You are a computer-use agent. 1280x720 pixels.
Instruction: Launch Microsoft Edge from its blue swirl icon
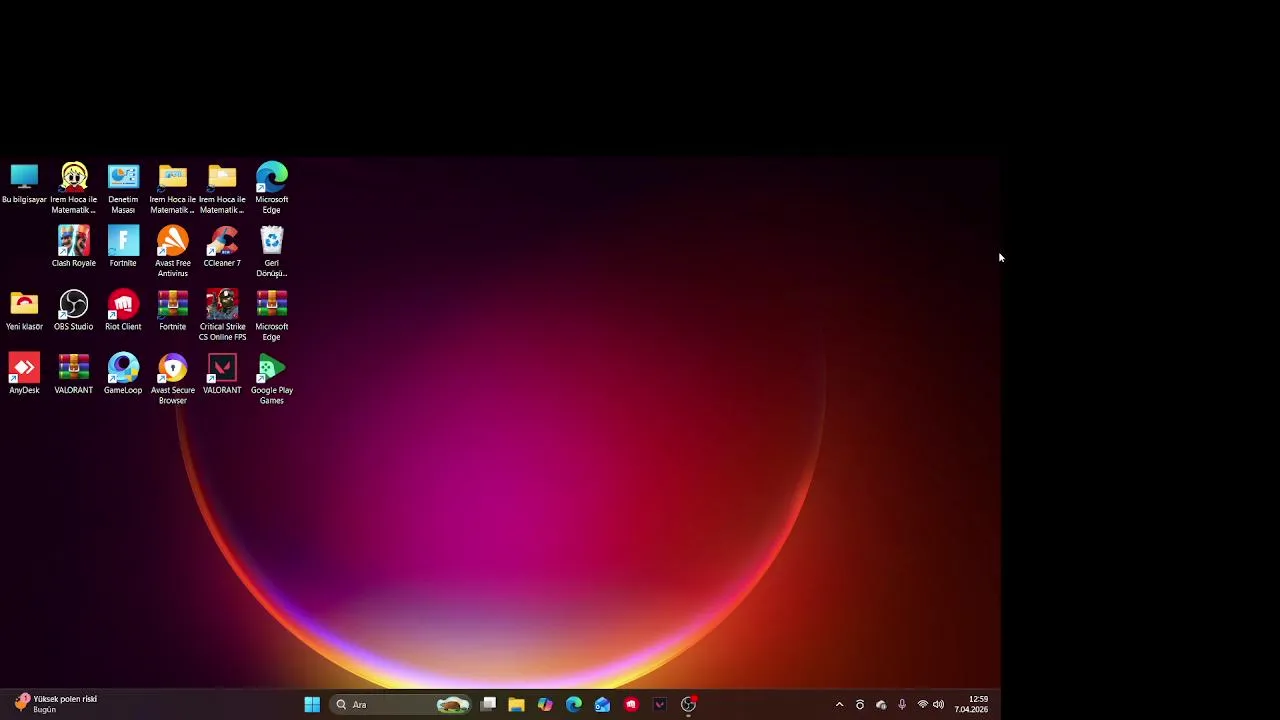coord(271,188)
